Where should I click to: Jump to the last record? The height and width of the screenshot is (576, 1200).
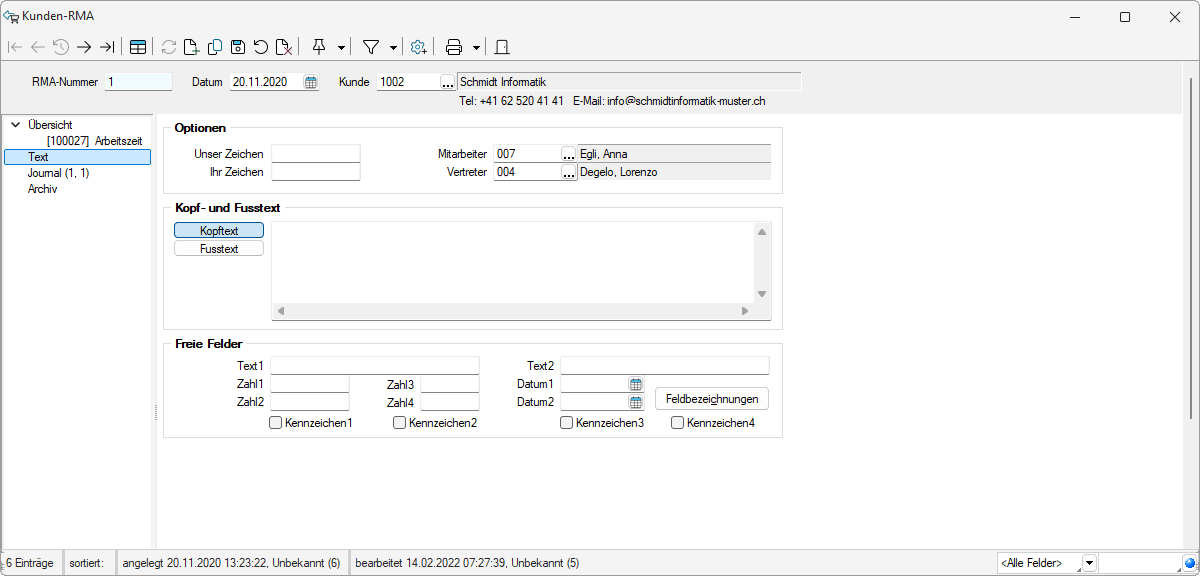tap(107, 47)
